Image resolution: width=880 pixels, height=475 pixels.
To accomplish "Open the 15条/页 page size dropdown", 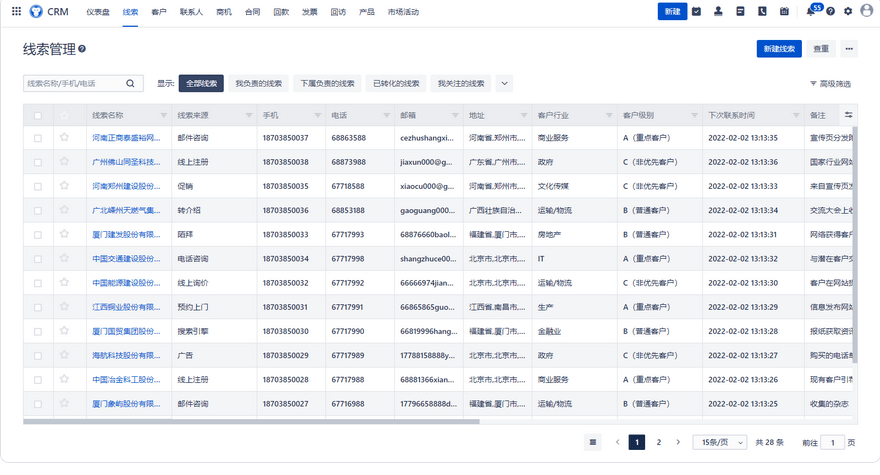I will coord(719,442).
